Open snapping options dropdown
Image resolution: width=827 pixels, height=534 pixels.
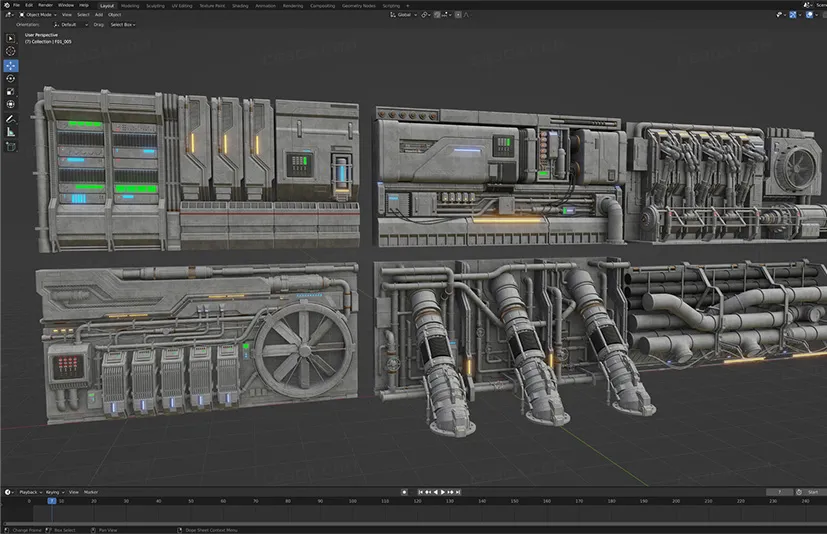[446, 15]
